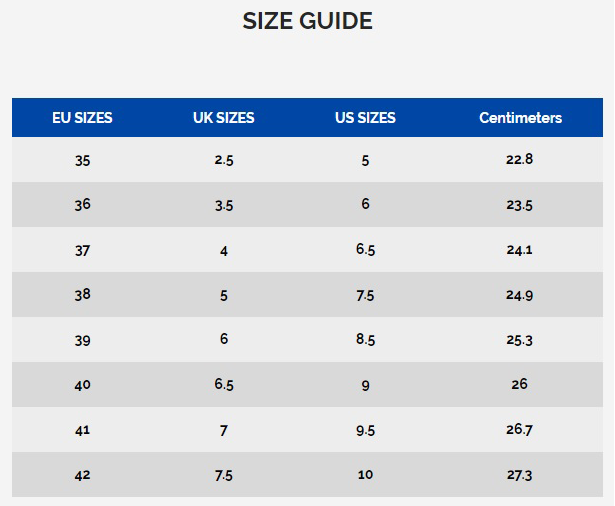Click US size 10 cell
The height and width of the screenshot is (506, 615).
(x=365, y=475)
